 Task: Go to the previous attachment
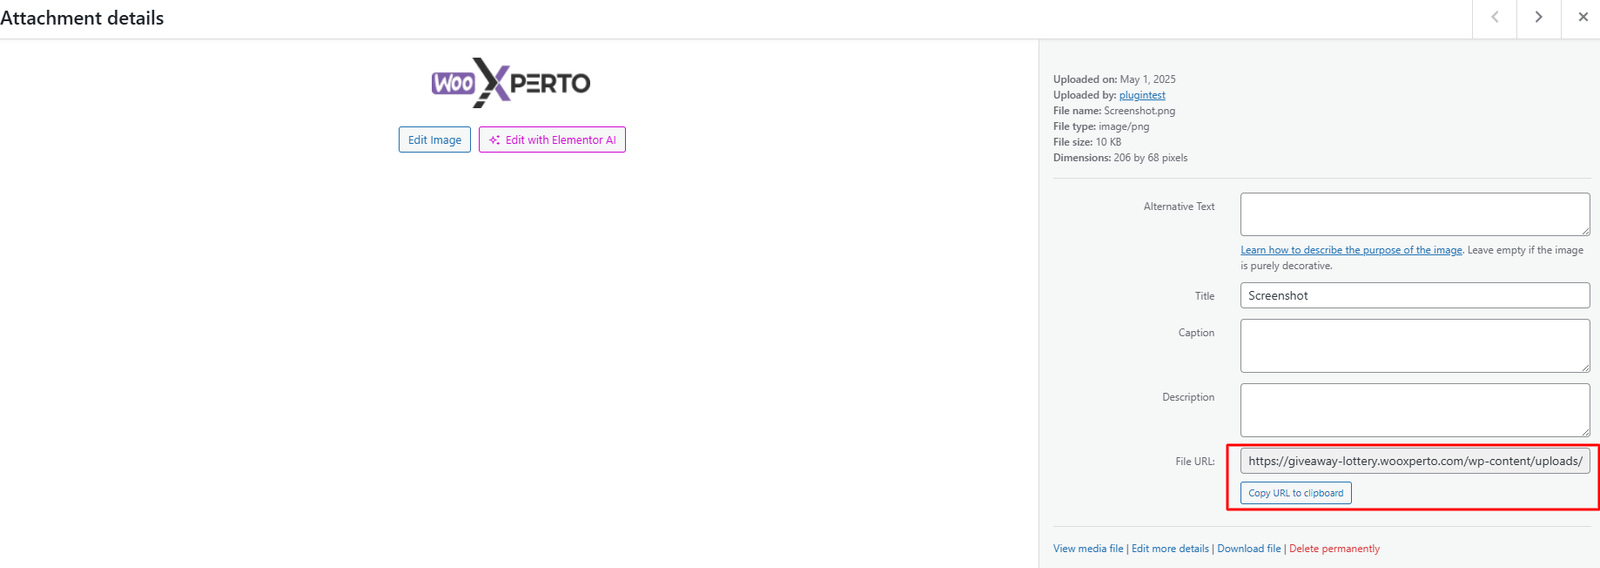[x=1494, y=17]
